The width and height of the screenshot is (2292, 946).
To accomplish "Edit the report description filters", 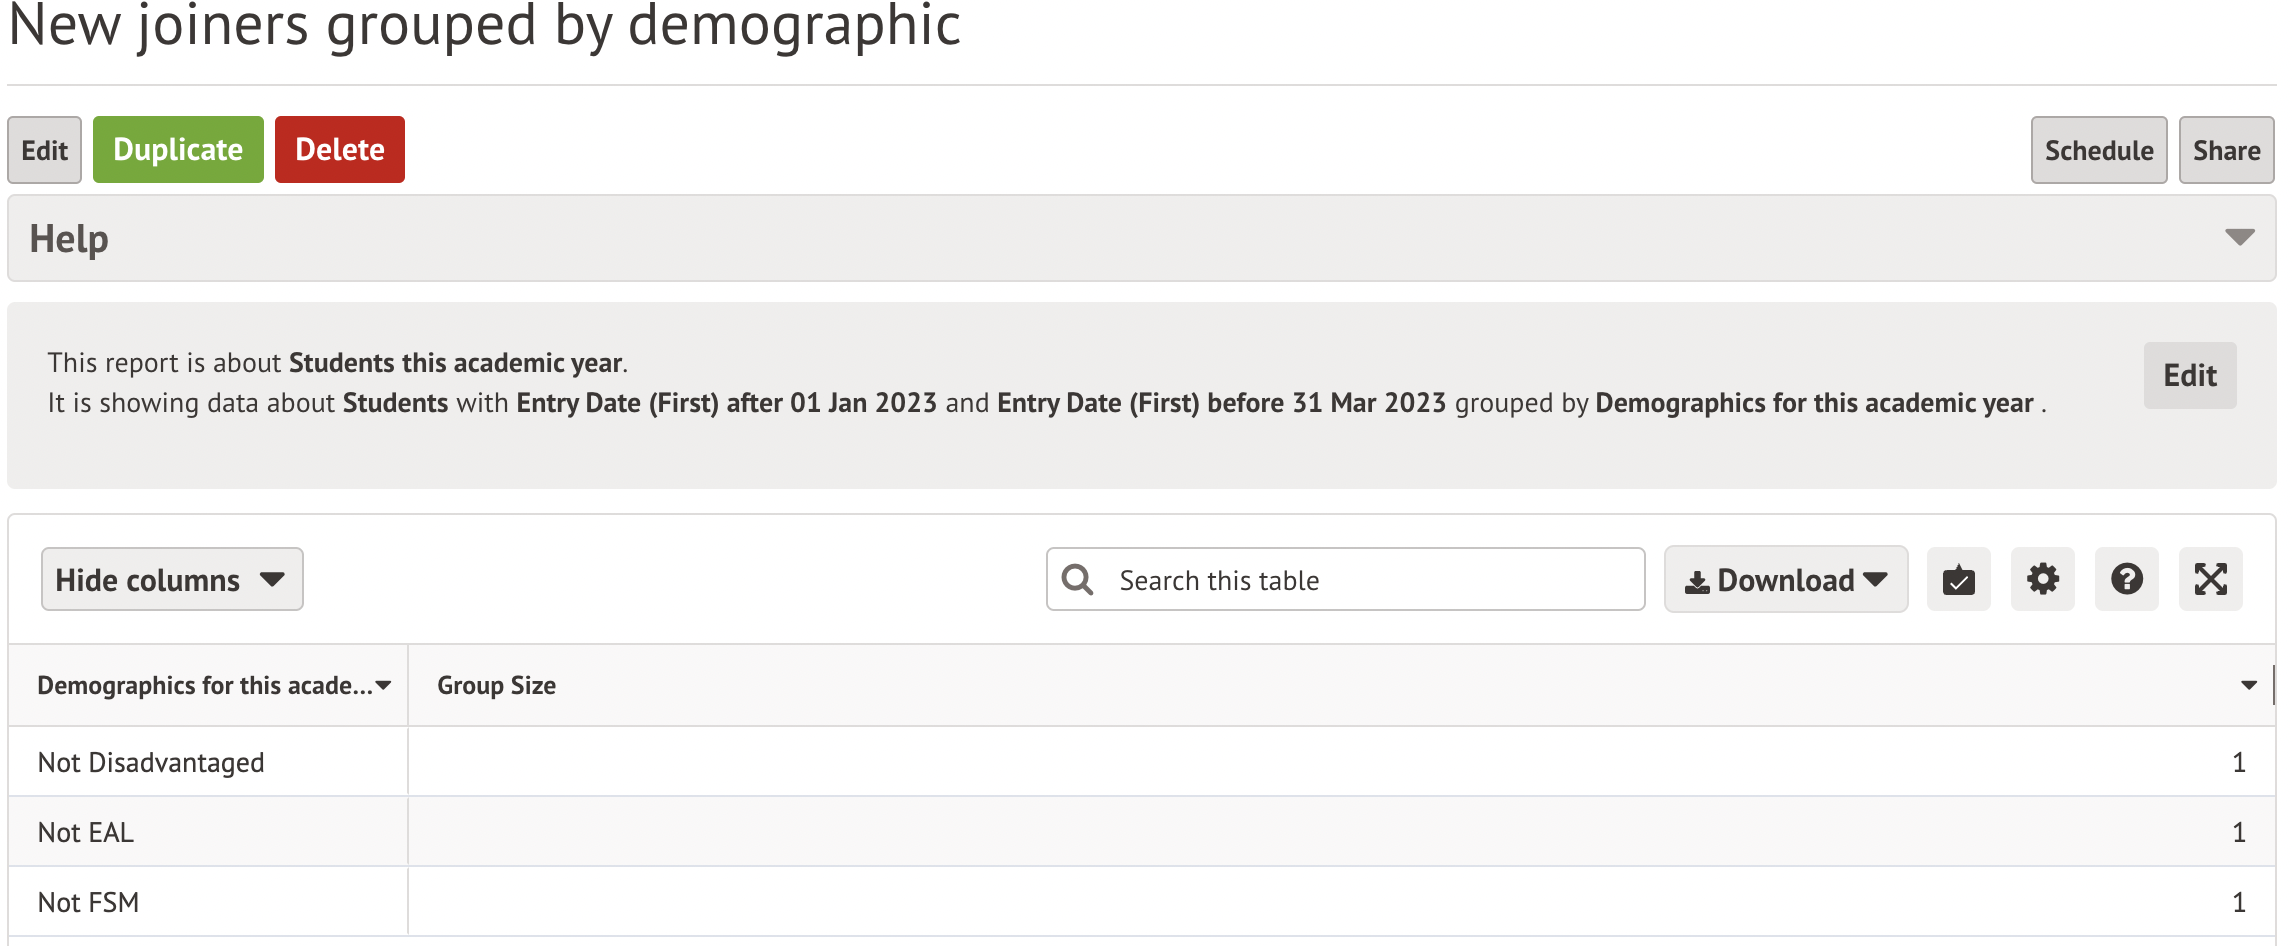I will (x=2189, y=376).
